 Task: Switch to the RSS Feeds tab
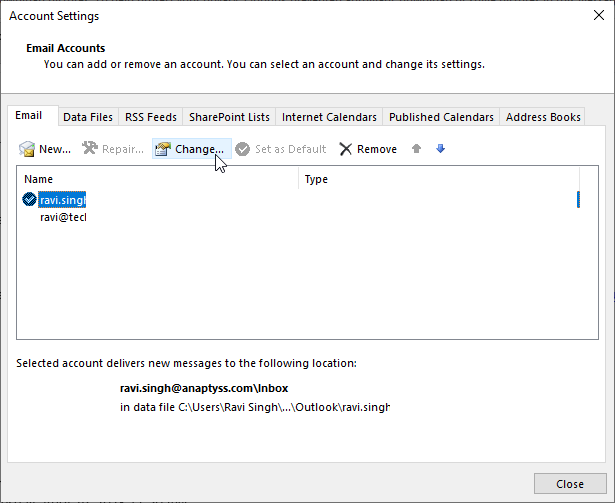point(151,117)
